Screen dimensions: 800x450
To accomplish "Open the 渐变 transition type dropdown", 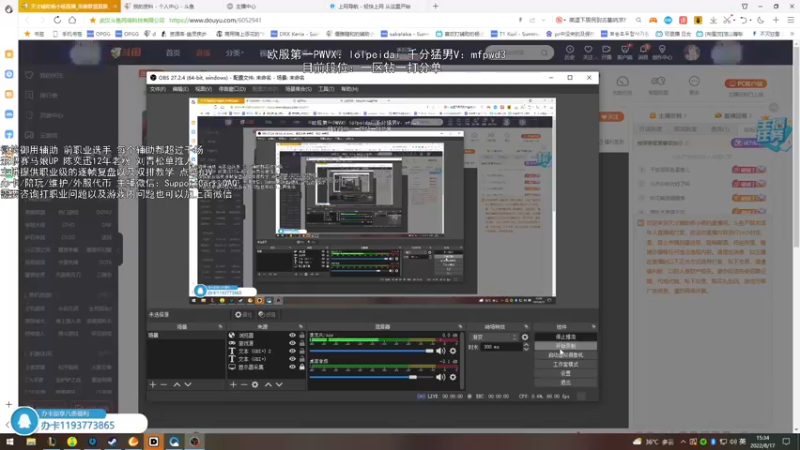I will [493, 337].
